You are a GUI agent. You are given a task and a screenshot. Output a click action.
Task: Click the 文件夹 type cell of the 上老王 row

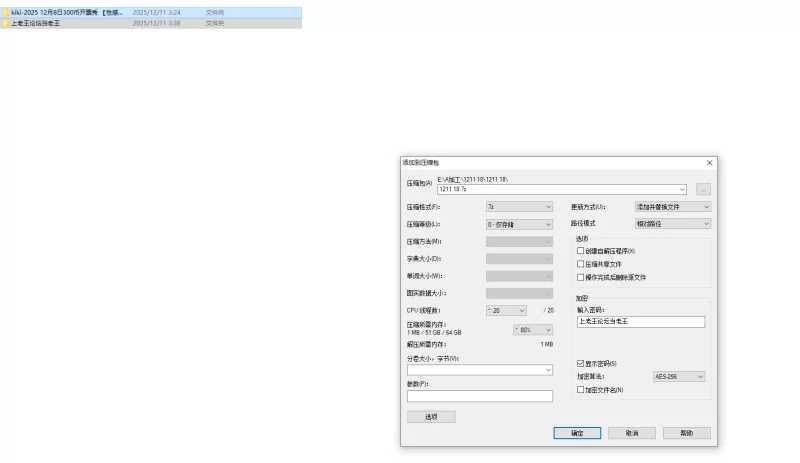(215, 23)
